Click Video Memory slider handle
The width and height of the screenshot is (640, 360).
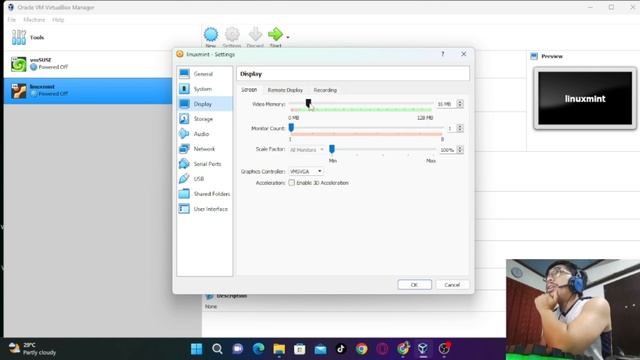[x=309, y=103]
